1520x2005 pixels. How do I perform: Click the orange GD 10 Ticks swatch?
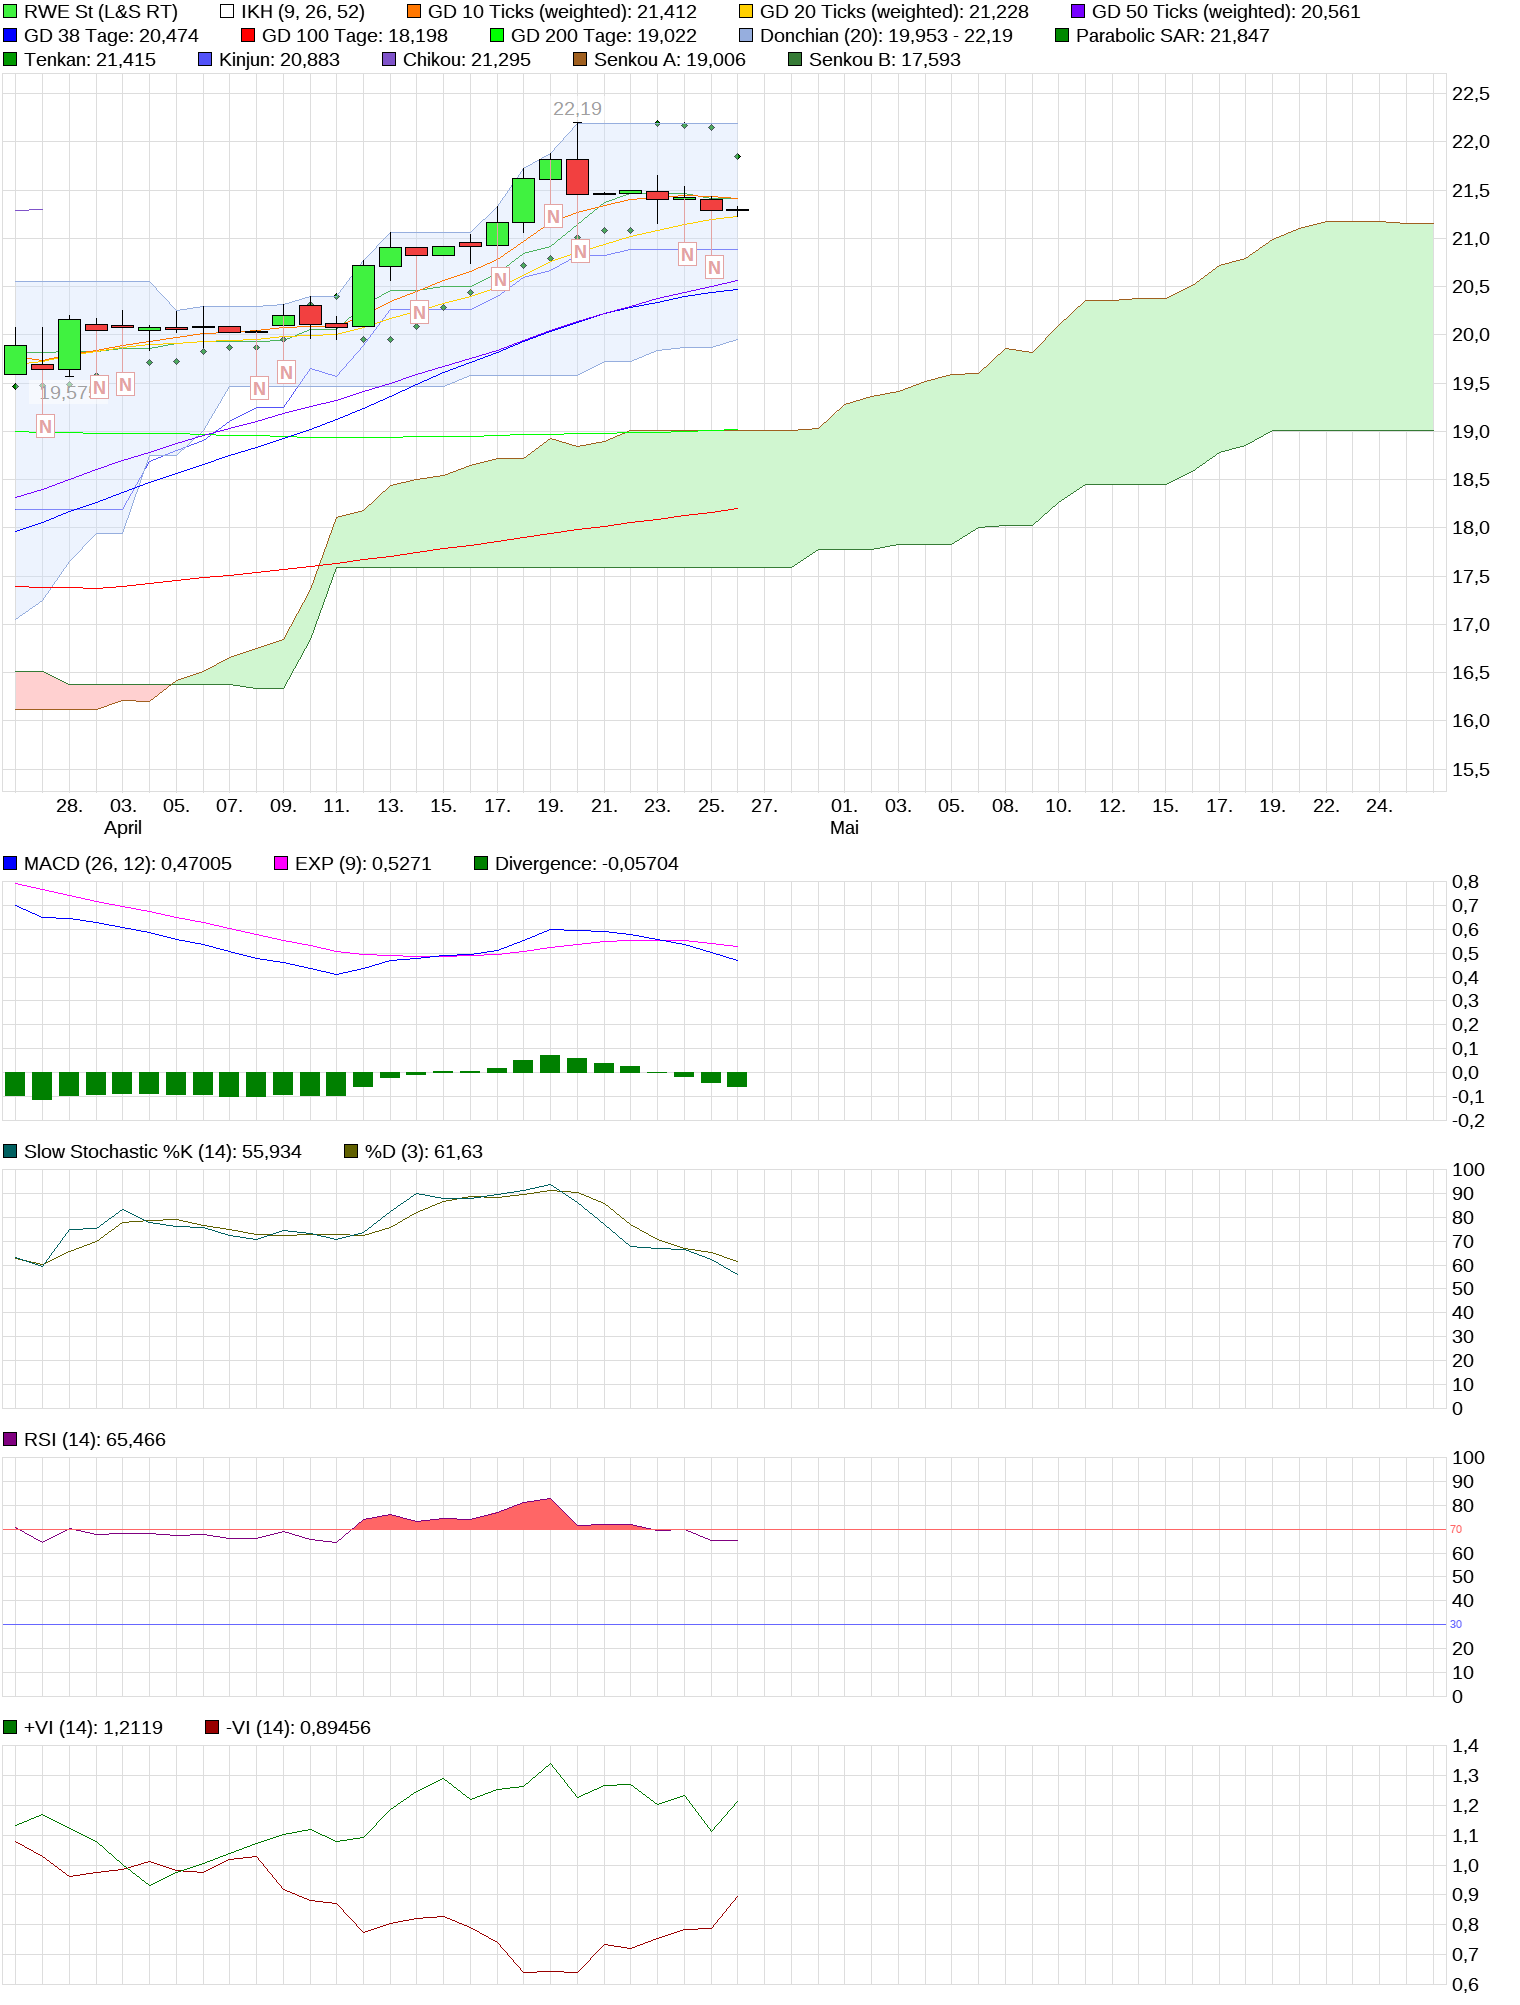pos(414,12)
